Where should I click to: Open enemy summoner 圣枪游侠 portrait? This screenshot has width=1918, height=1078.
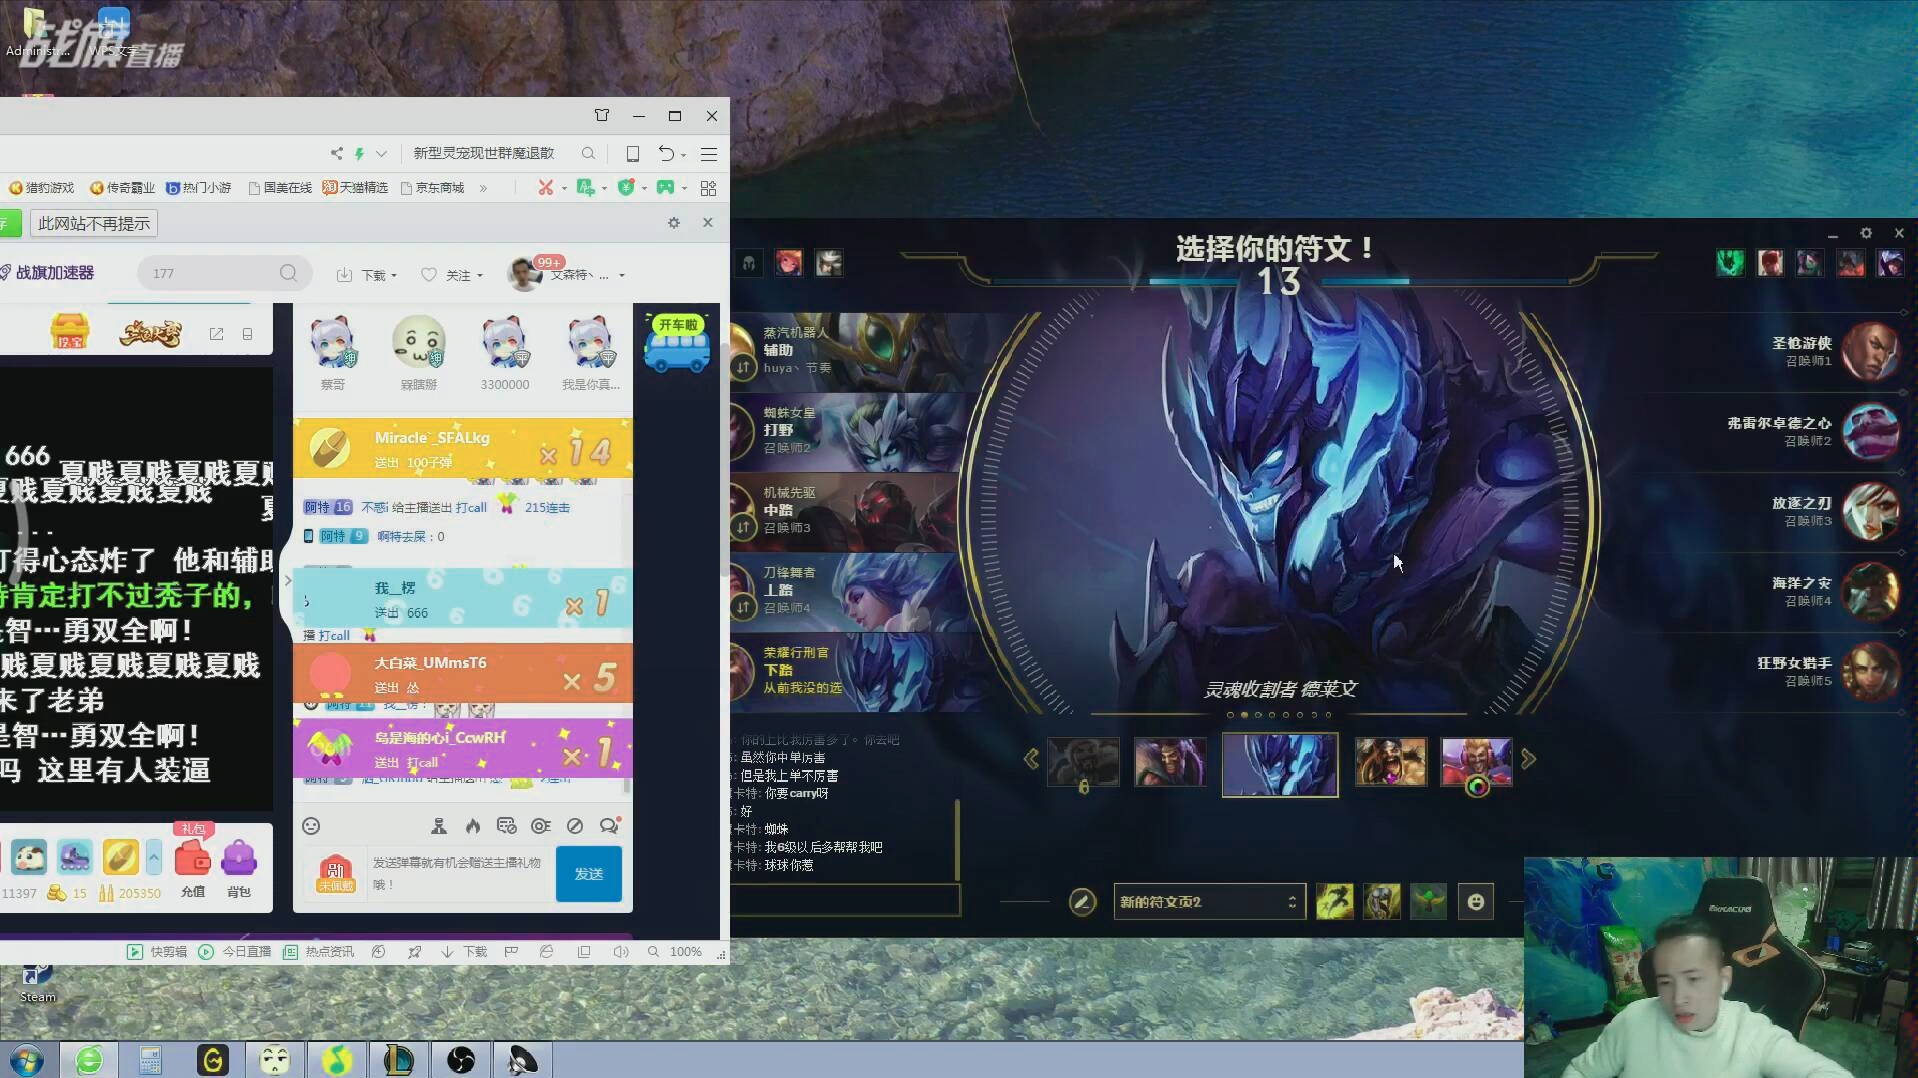pos(1870,352)
